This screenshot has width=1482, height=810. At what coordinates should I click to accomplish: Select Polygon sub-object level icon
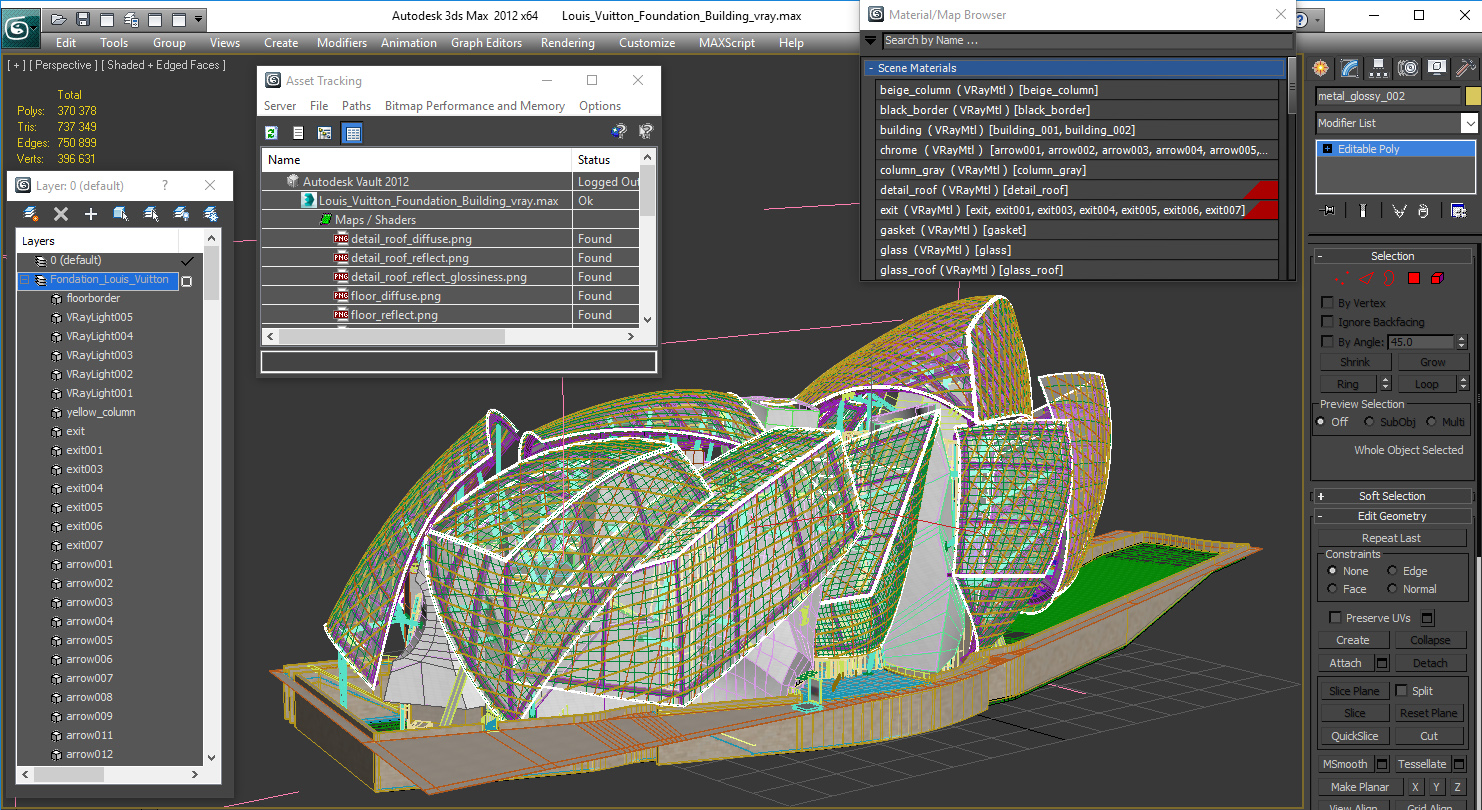click(x=1414, y=278)
